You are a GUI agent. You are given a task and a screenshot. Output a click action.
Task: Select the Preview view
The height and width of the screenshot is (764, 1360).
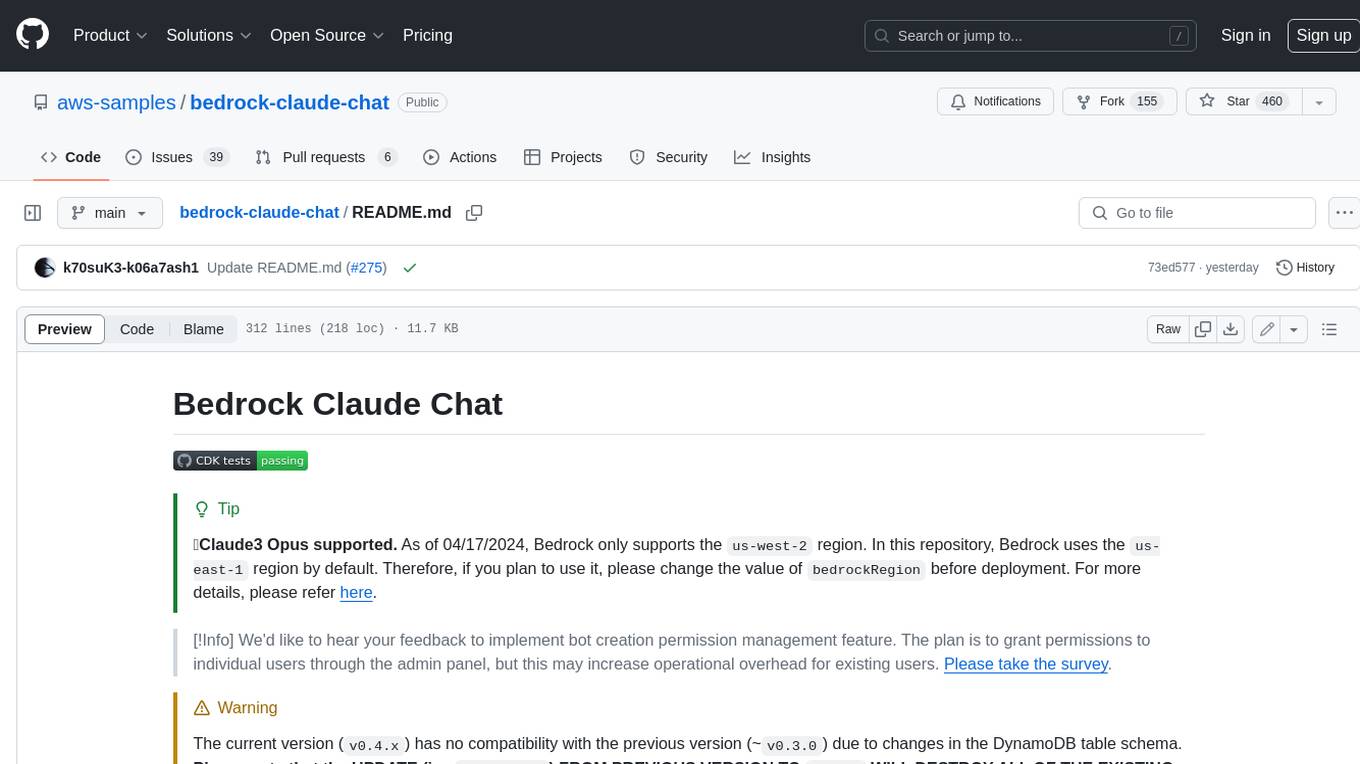click(65, 329)
